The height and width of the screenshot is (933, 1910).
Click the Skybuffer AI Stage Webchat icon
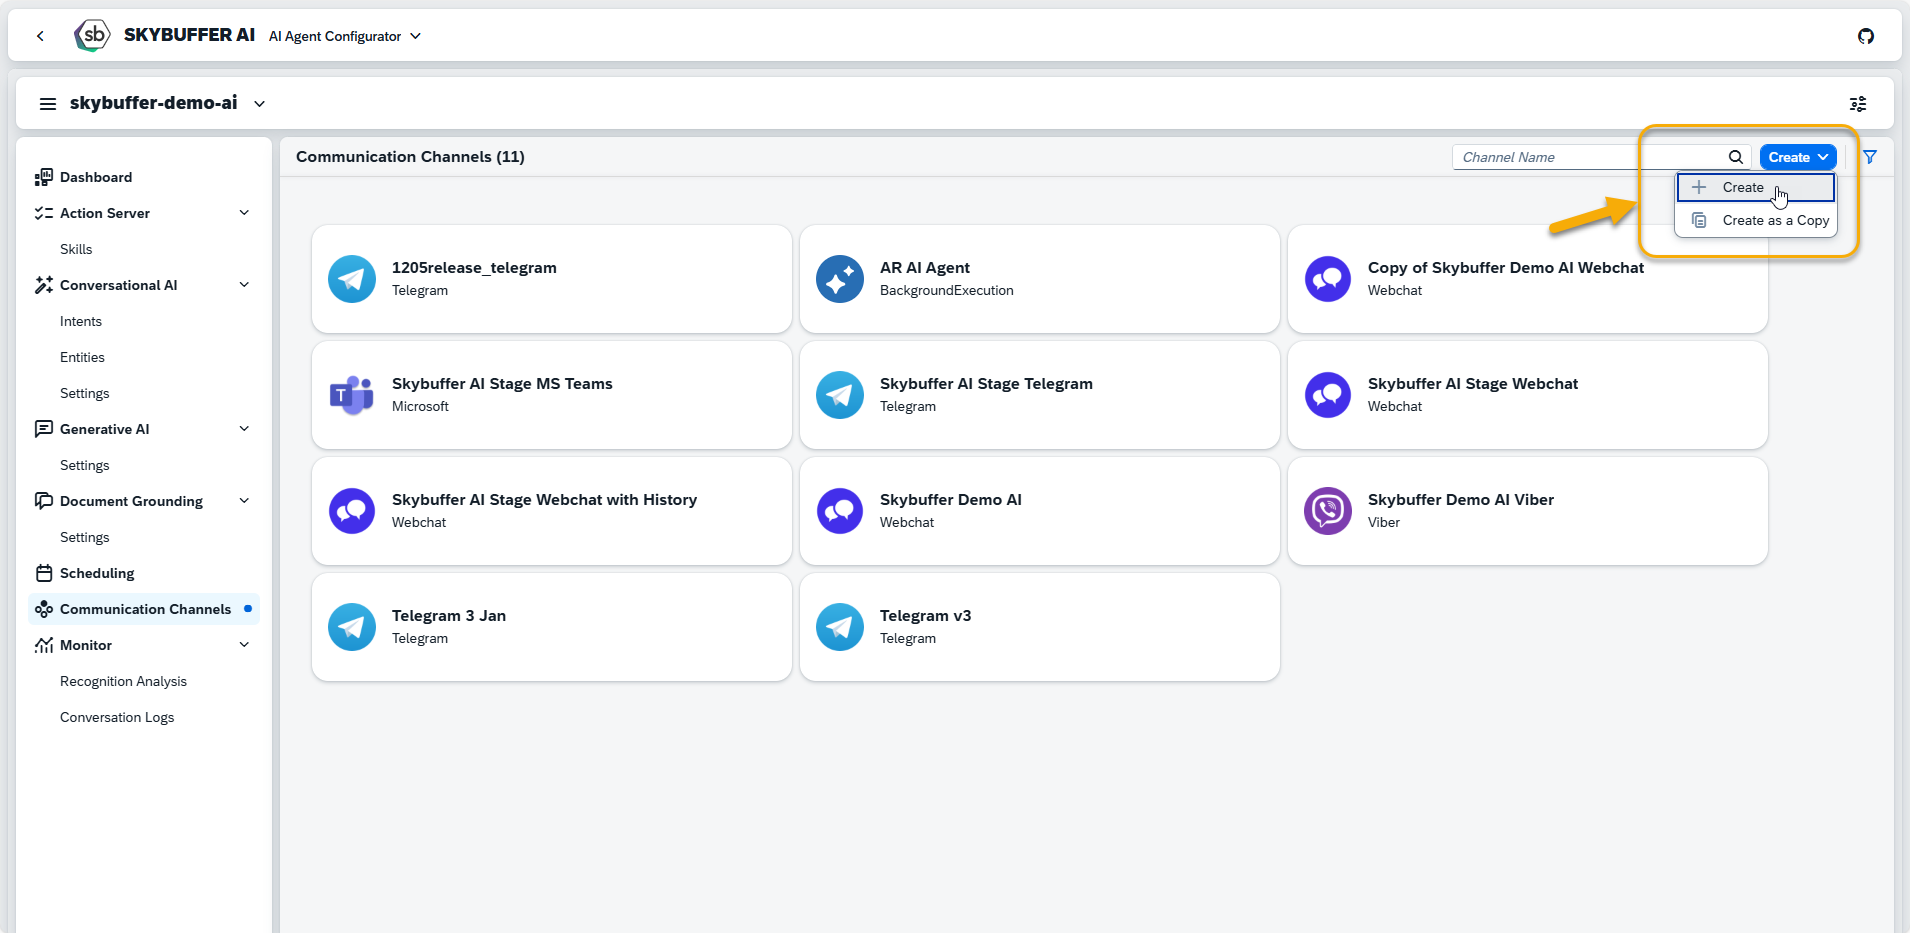pos(1328,395)
